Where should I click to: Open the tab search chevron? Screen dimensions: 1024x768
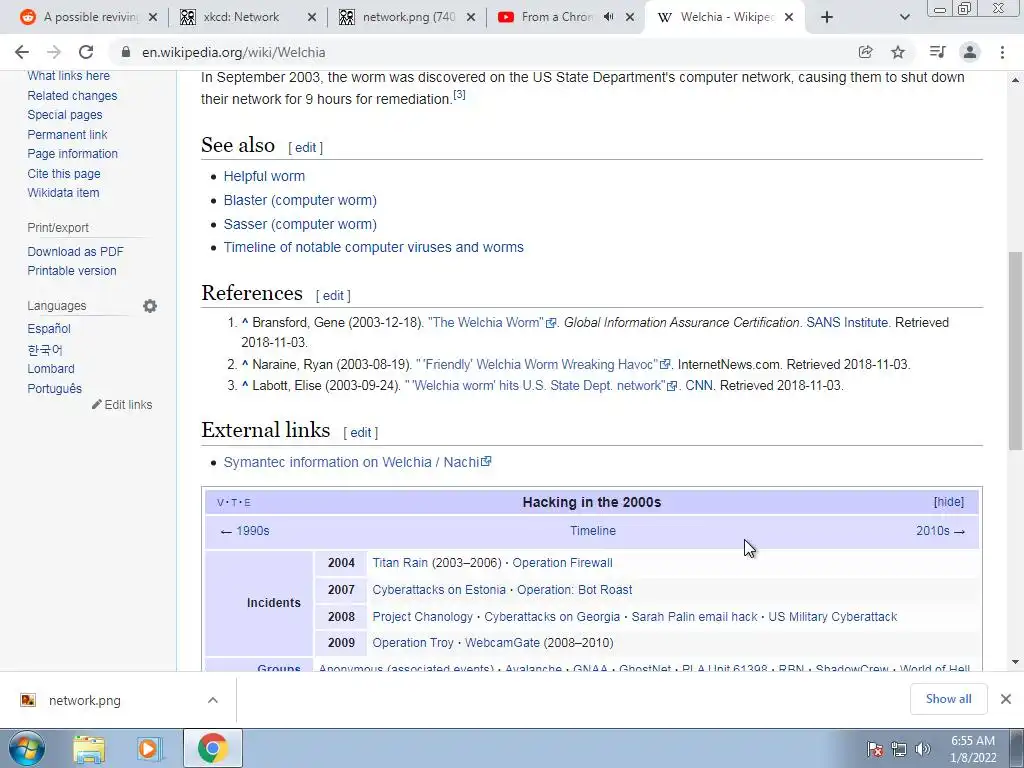click(904, 17)
